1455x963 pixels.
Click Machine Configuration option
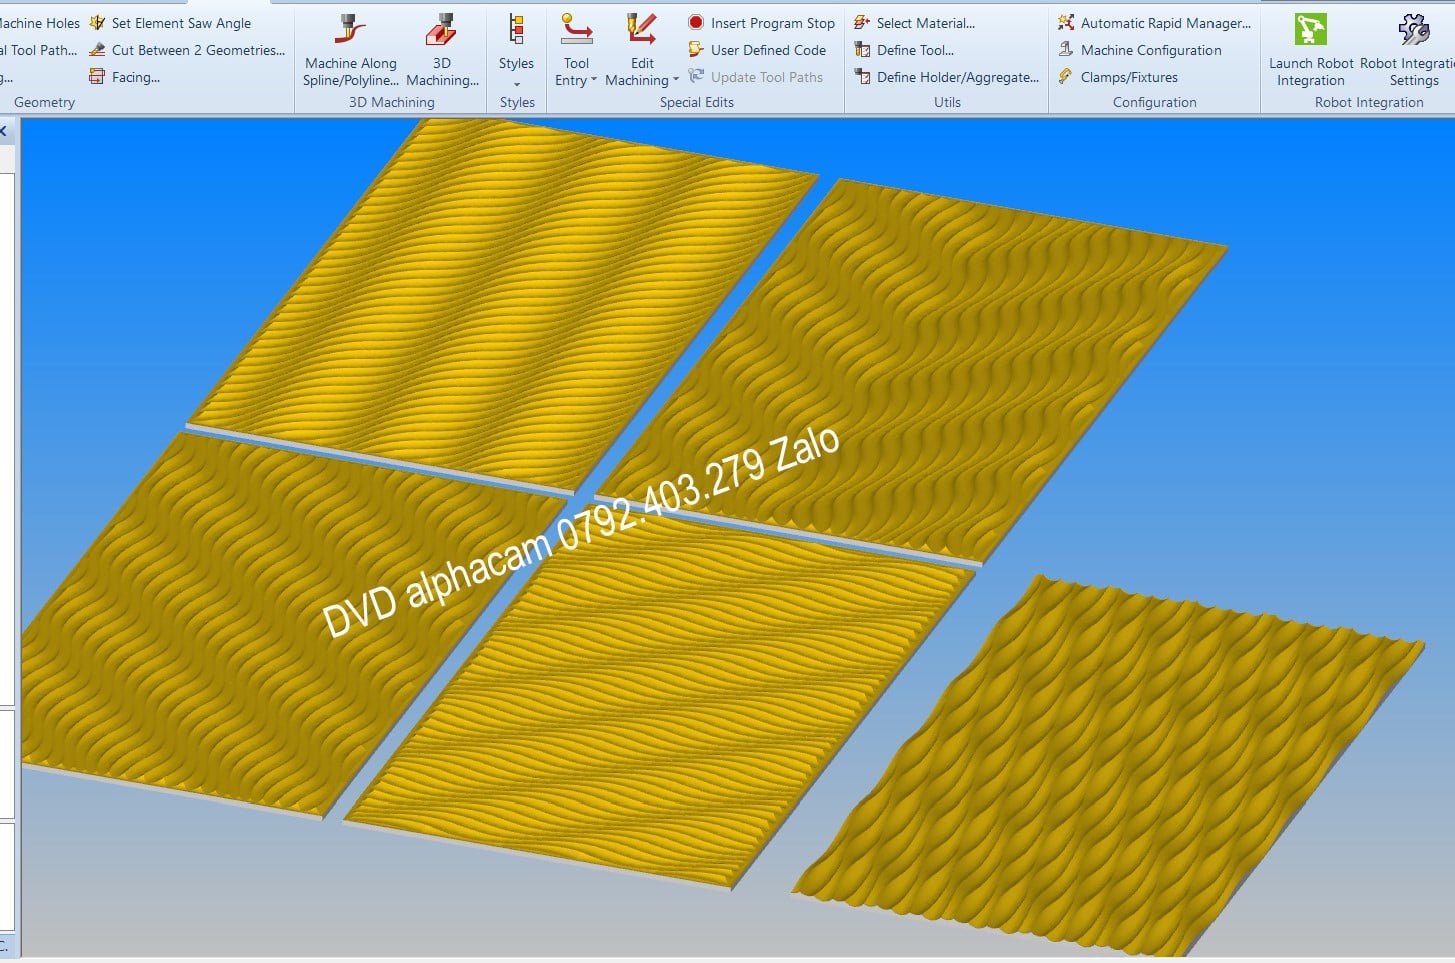coord(1150,50)
